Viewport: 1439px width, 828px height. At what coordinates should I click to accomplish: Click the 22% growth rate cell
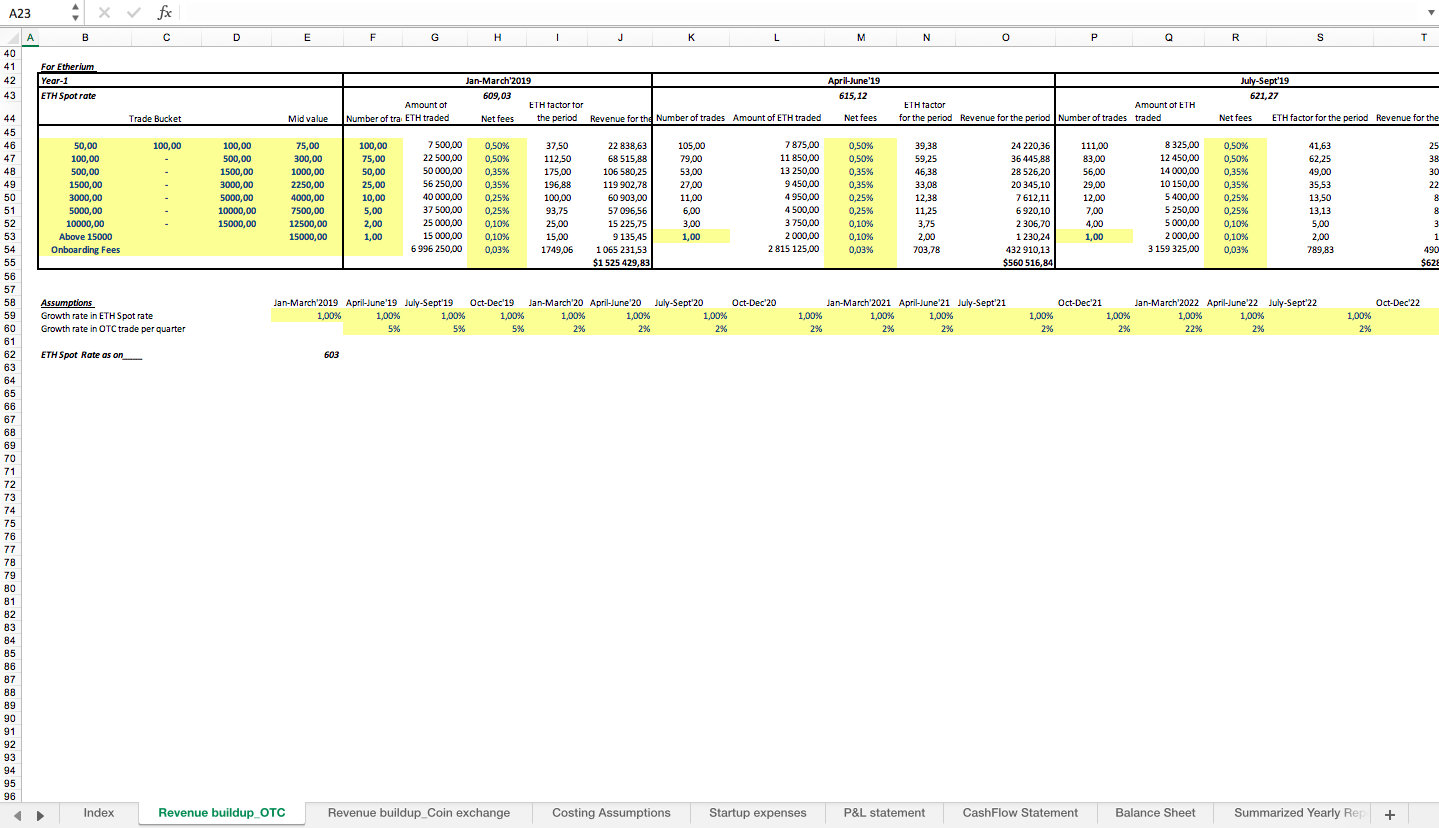point(1193,328)
